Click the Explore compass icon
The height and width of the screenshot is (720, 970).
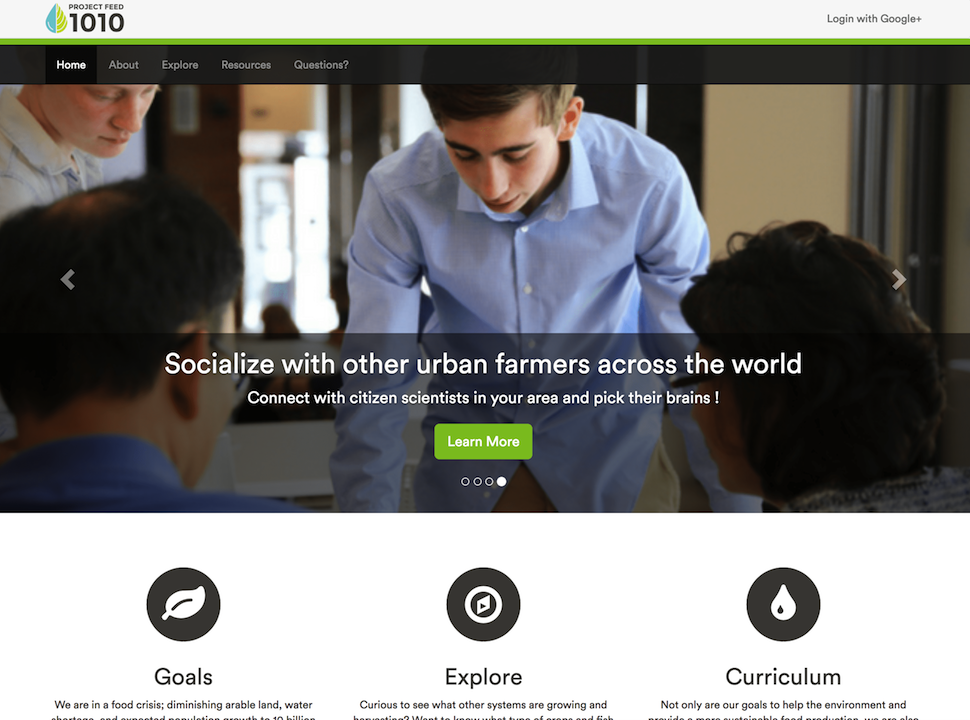pos(483,604)
